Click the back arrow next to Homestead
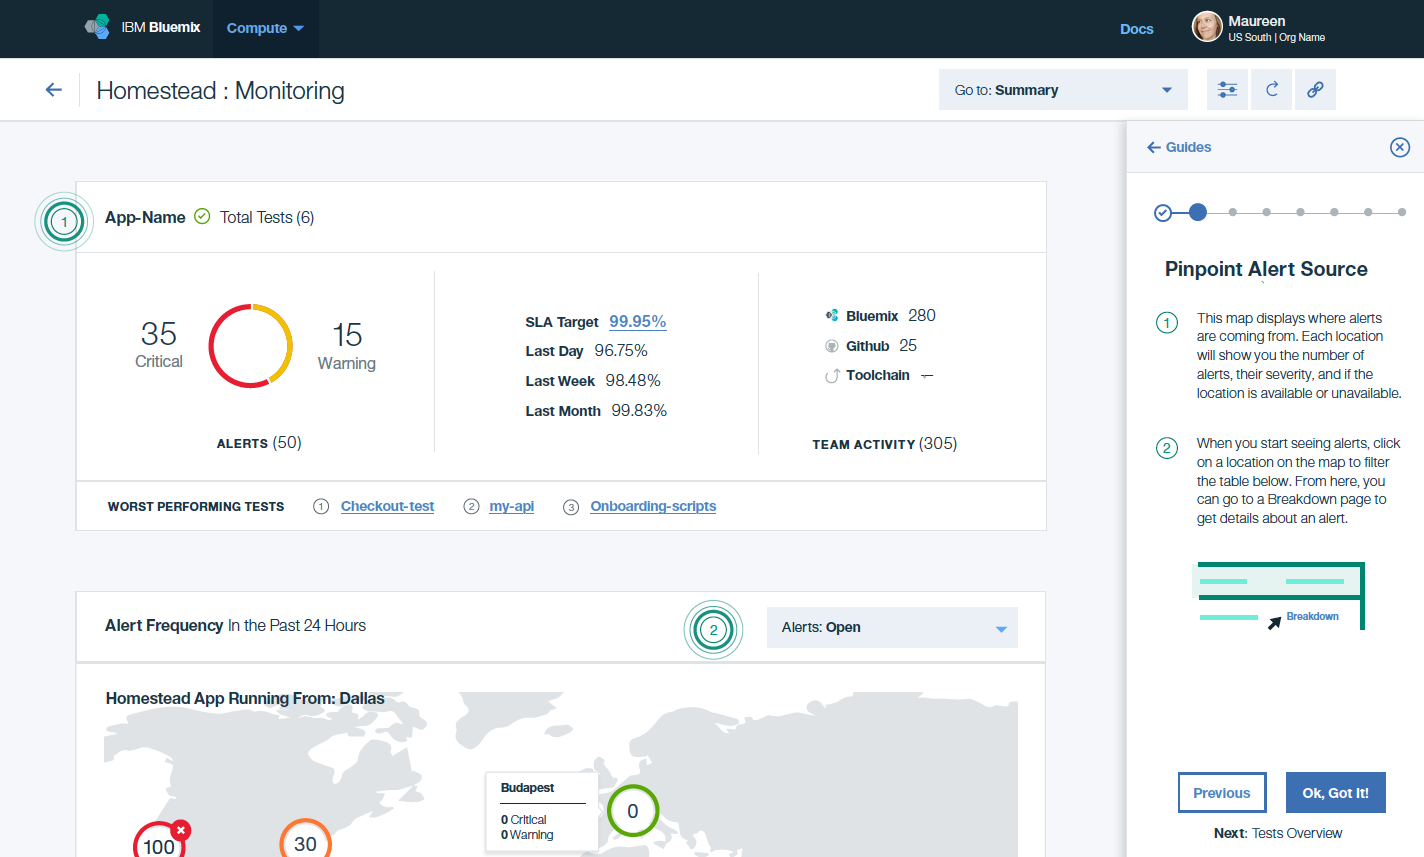Viewport: 1424px width, 857px height. pyautogui.click(x=53, y=89)
